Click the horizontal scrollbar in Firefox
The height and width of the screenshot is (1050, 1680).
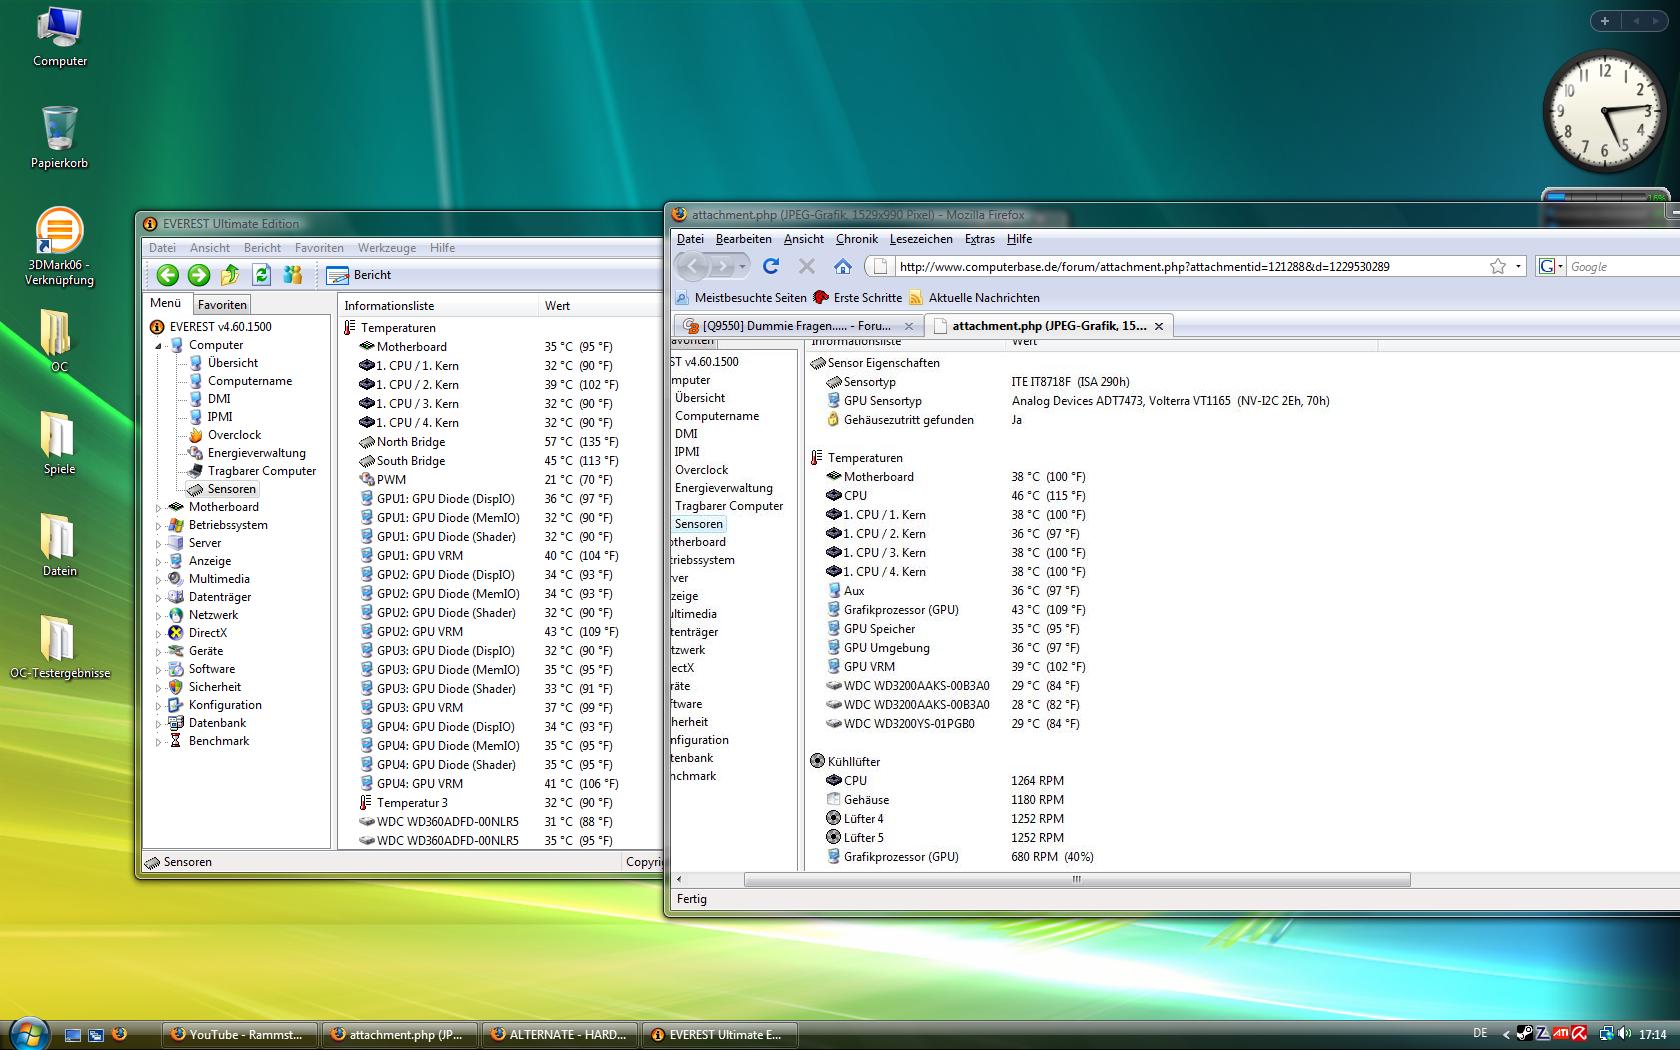[1076, 880]
